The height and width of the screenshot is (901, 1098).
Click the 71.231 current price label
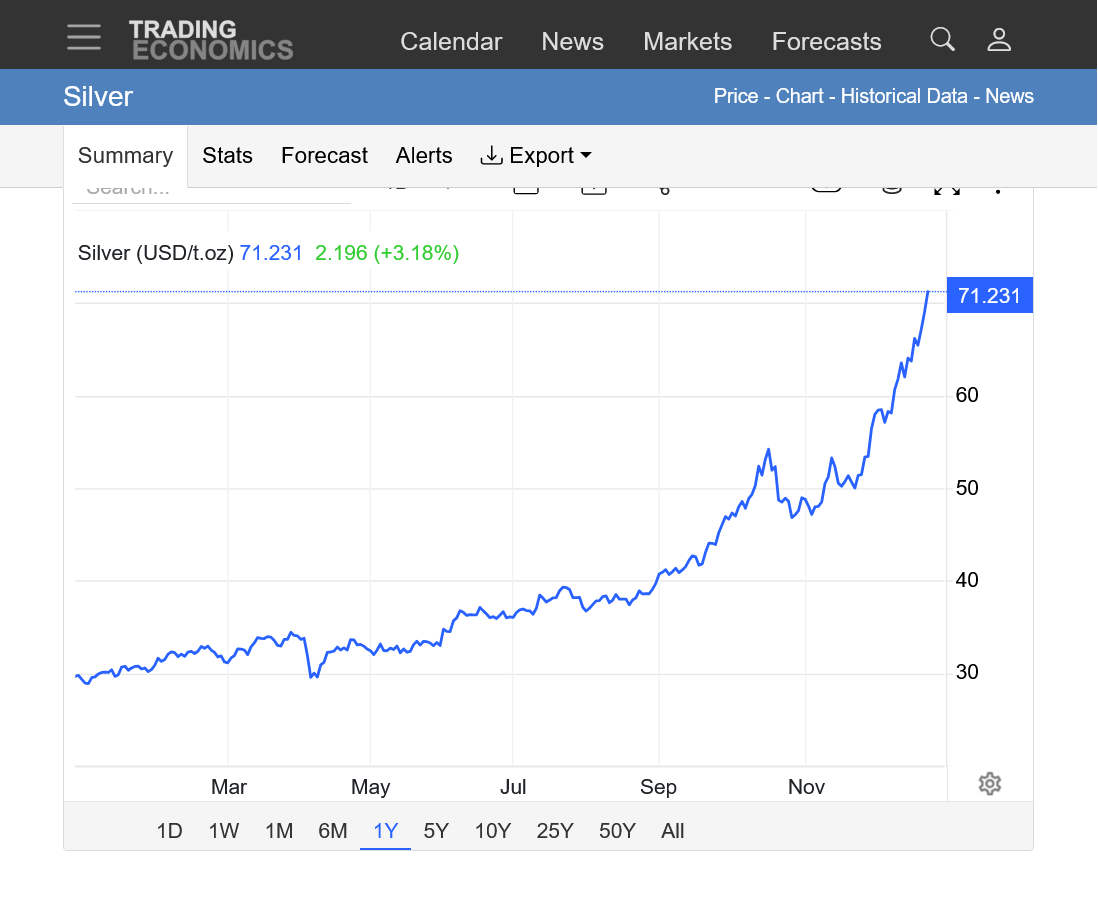[988, 295]
